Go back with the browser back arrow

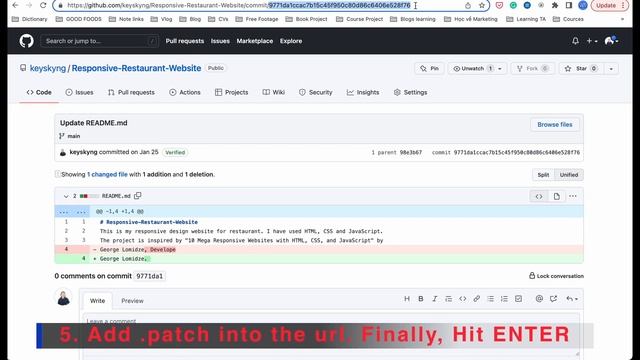tap(16, 5)
